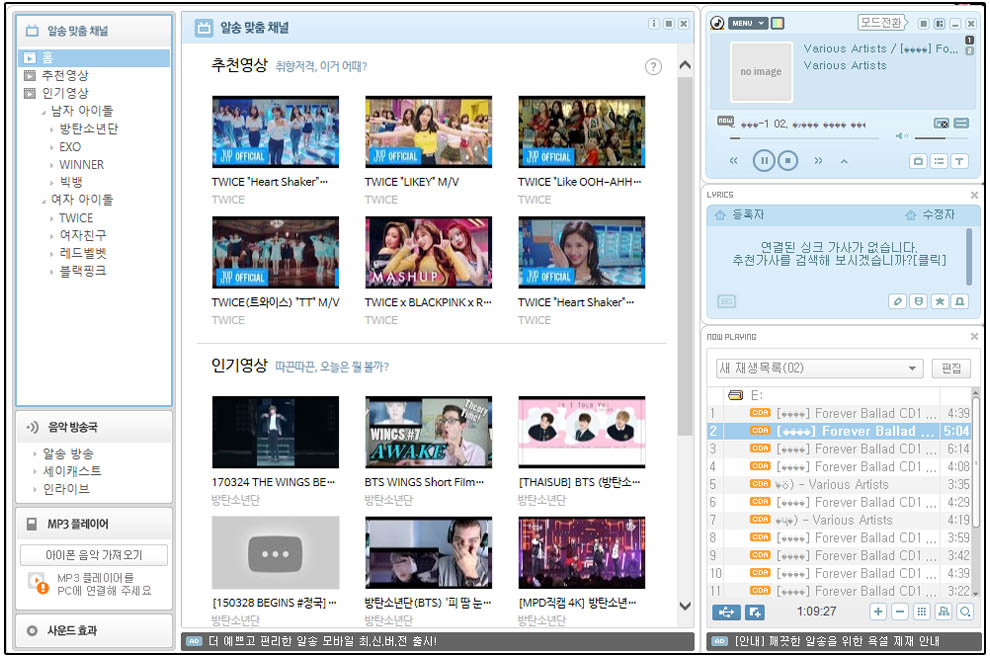Open playlist search magnifier icon
990x657 pixels.
[965, 612]
